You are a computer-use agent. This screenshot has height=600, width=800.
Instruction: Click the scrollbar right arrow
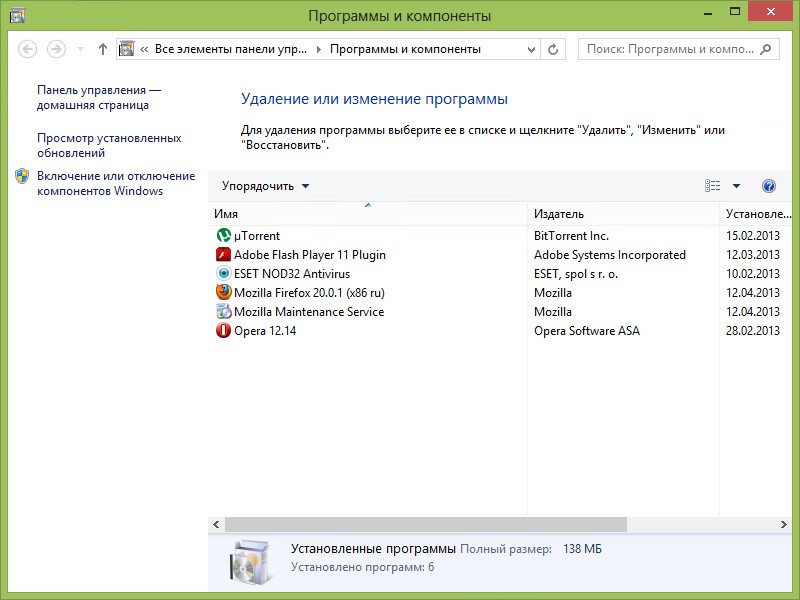coord(784,524)
